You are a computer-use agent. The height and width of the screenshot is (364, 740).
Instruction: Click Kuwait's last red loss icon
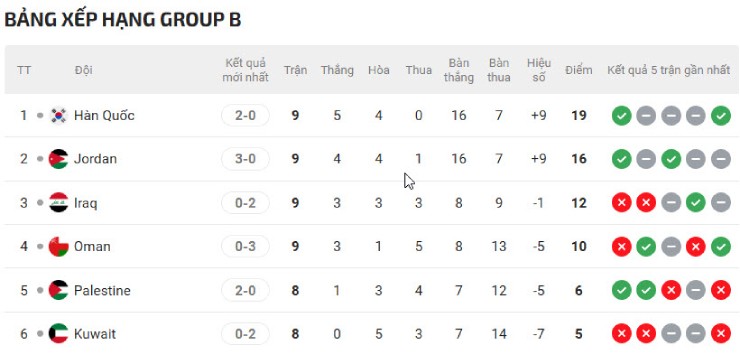721,334
